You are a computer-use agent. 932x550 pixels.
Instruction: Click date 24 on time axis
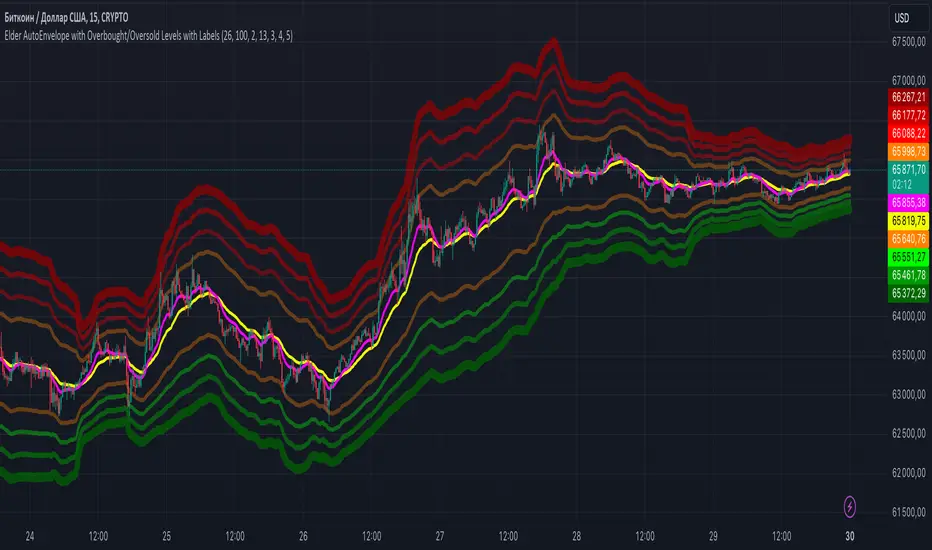pos(30,536)
